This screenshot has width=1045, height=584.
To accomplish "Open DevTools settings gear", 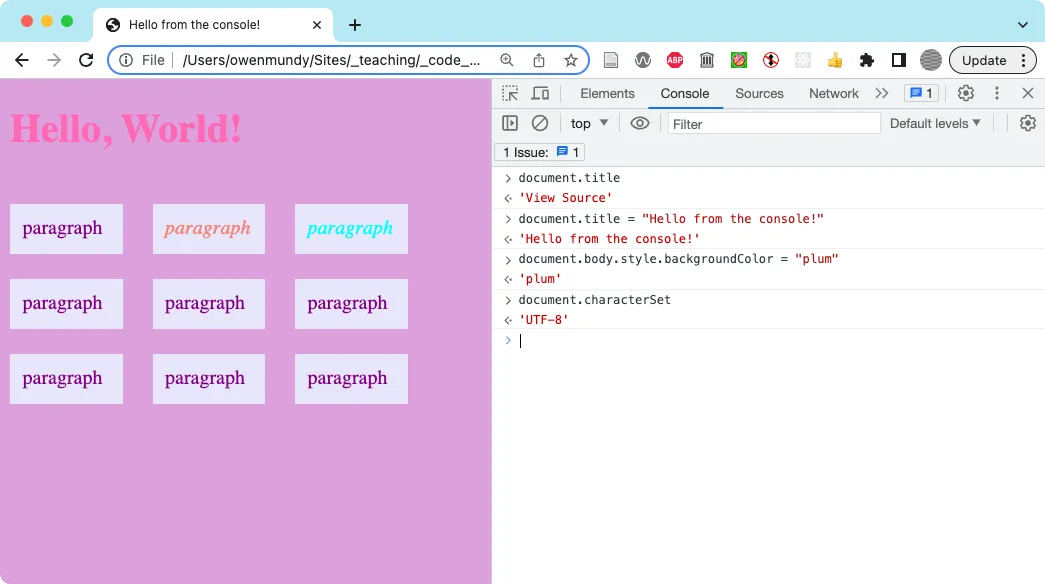I will (x=966, y=92).
